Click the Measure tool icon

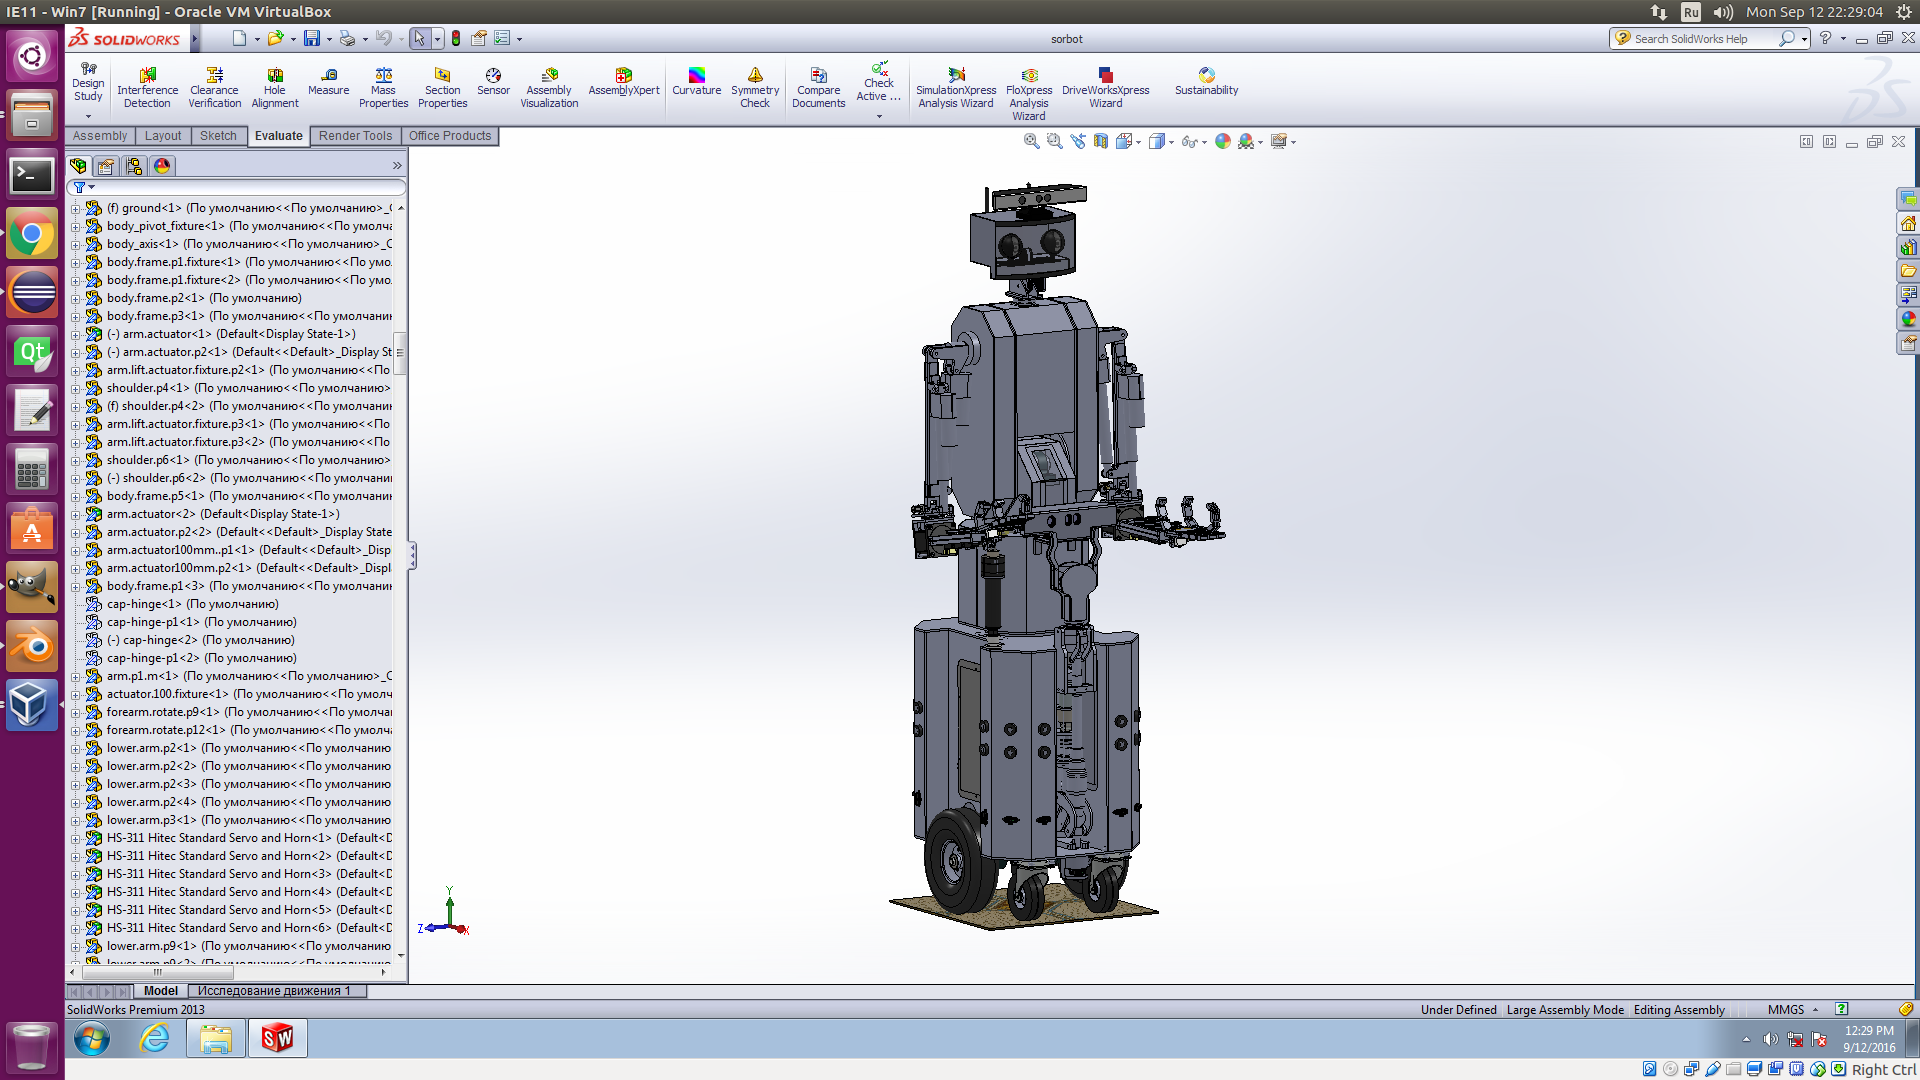328,76
